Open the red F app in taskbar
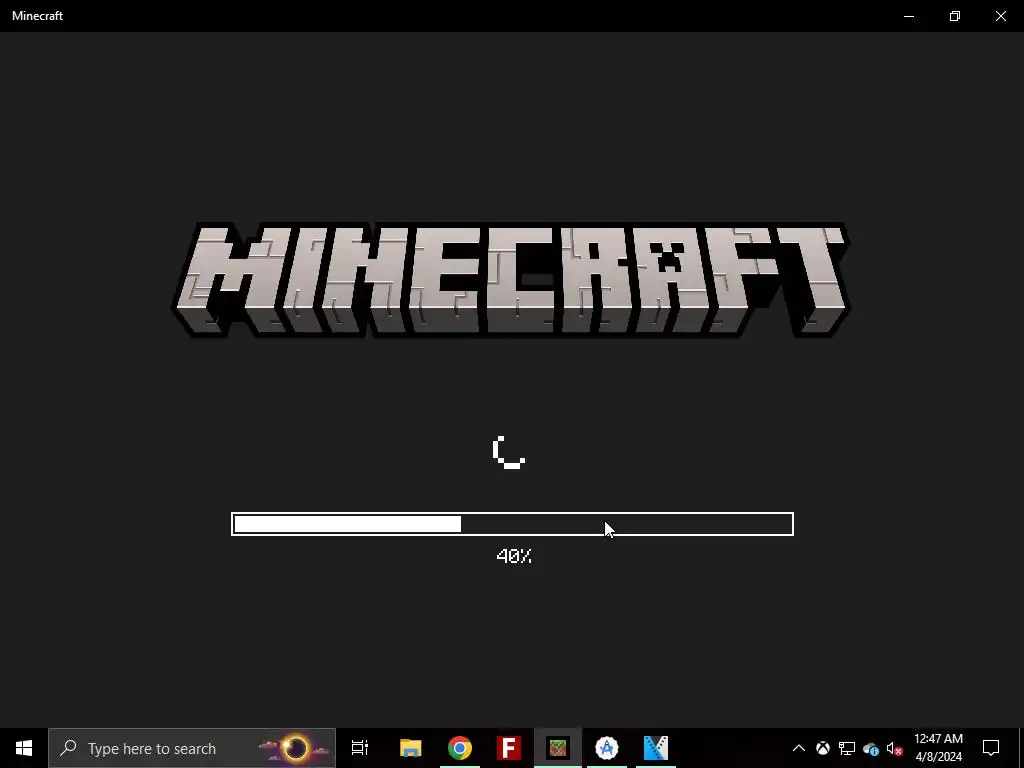1024x768 pixels. (x=509, y=748)
